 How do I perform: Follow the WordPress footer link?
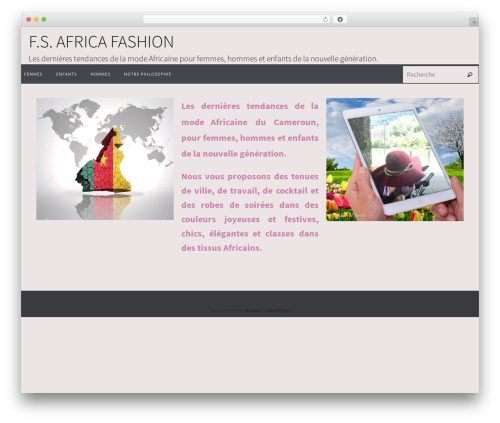click(278, 310)
